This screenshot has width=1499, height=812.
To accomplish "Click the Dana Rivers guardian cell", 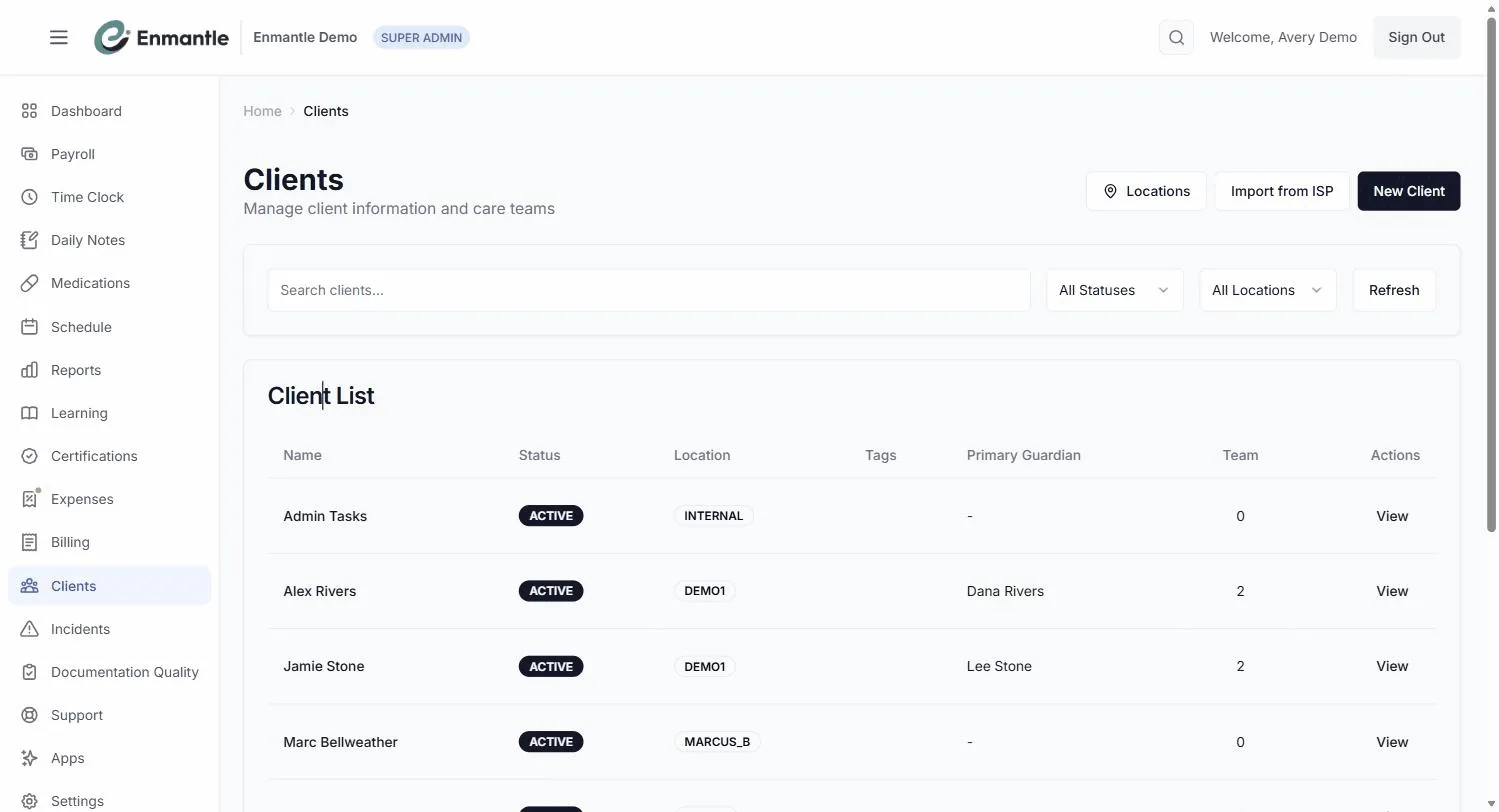I will [1005, 591].
